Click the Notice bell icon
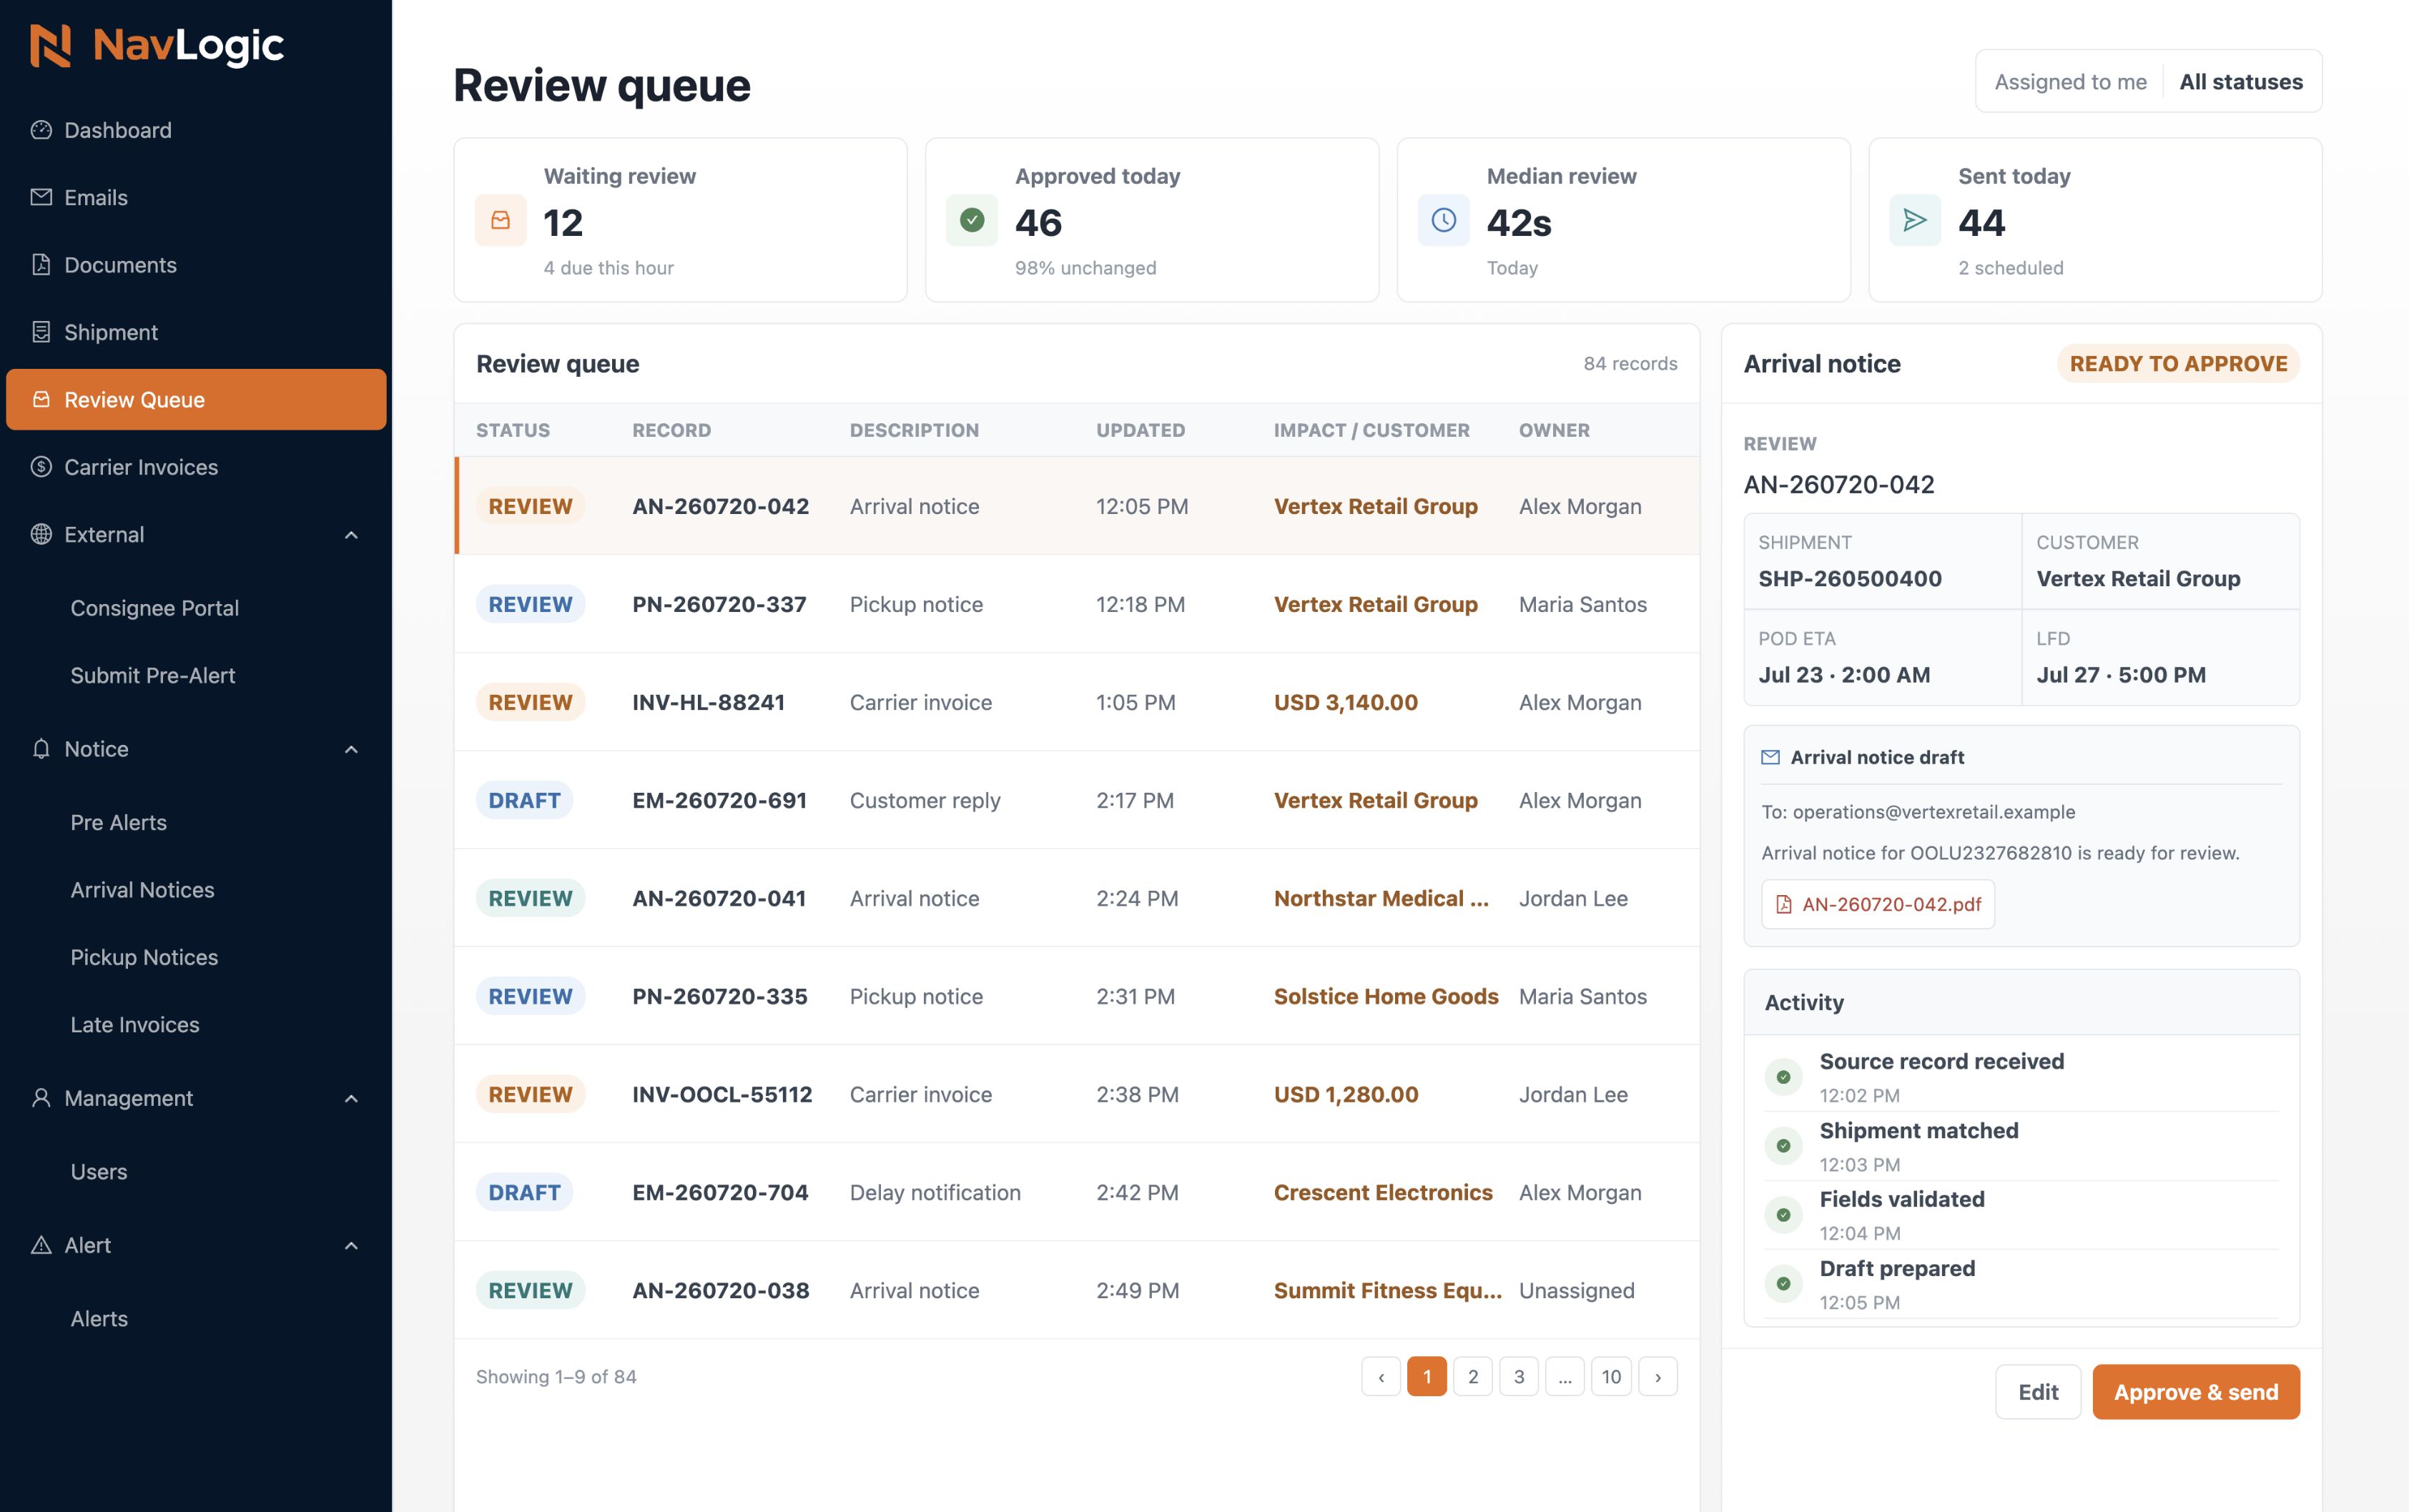The width and height of the screenshot is (2409, 1512). 41,748
